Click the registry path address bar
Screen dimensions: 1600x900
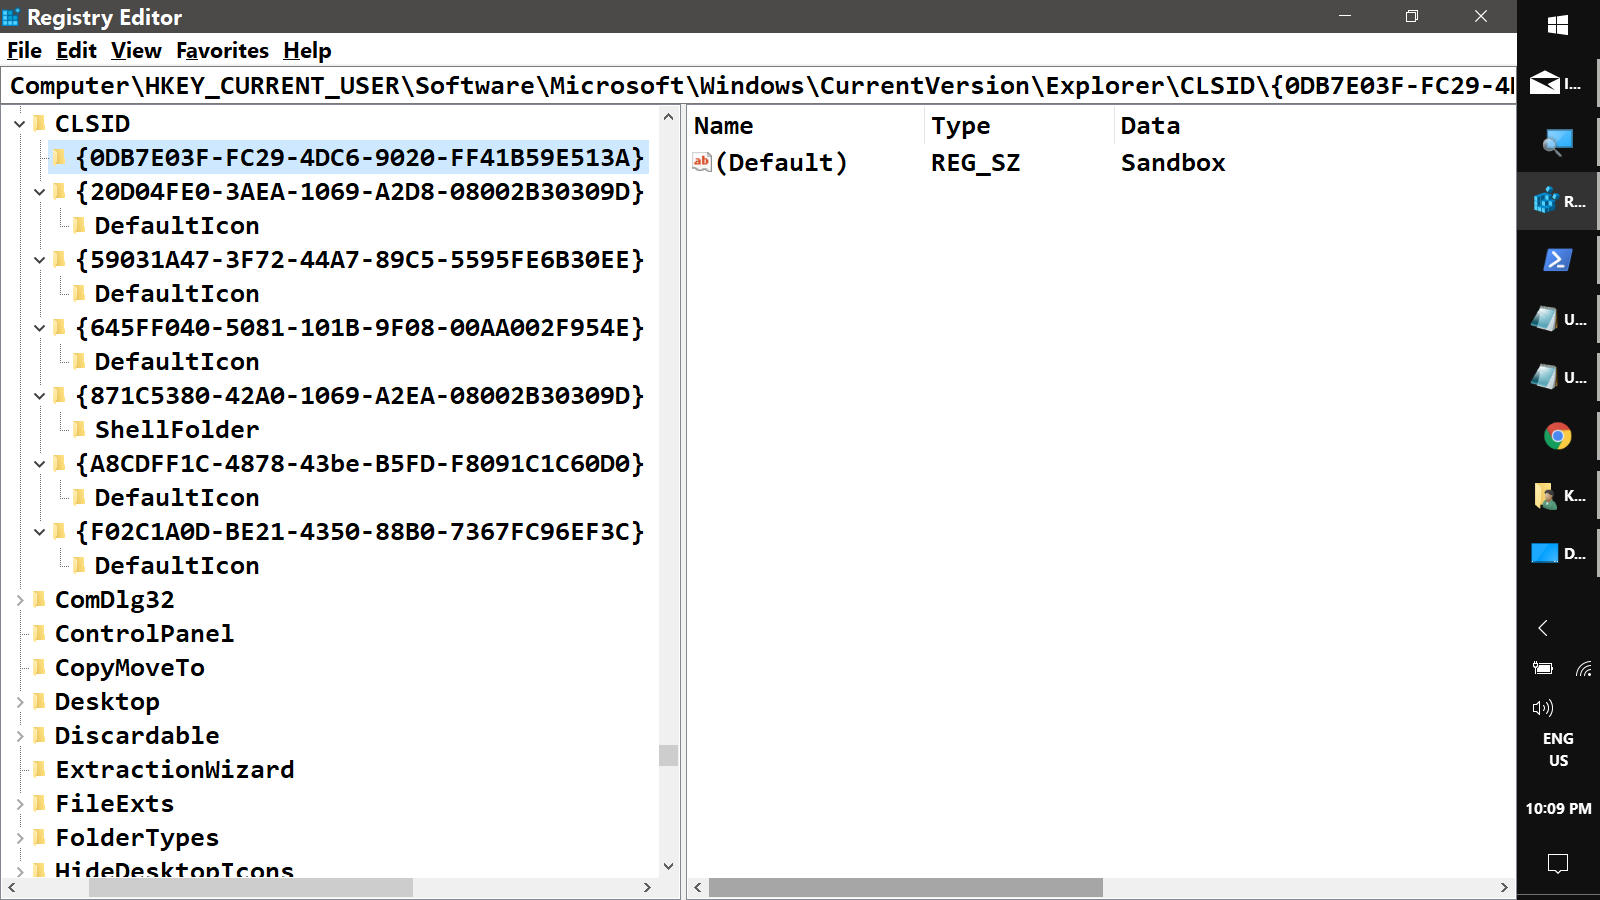(x=760, y=86)
